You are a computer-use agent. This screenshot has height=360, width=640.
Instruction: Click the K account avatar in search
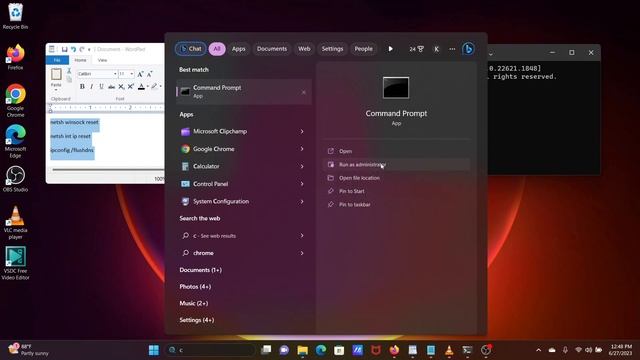(436, 49)
